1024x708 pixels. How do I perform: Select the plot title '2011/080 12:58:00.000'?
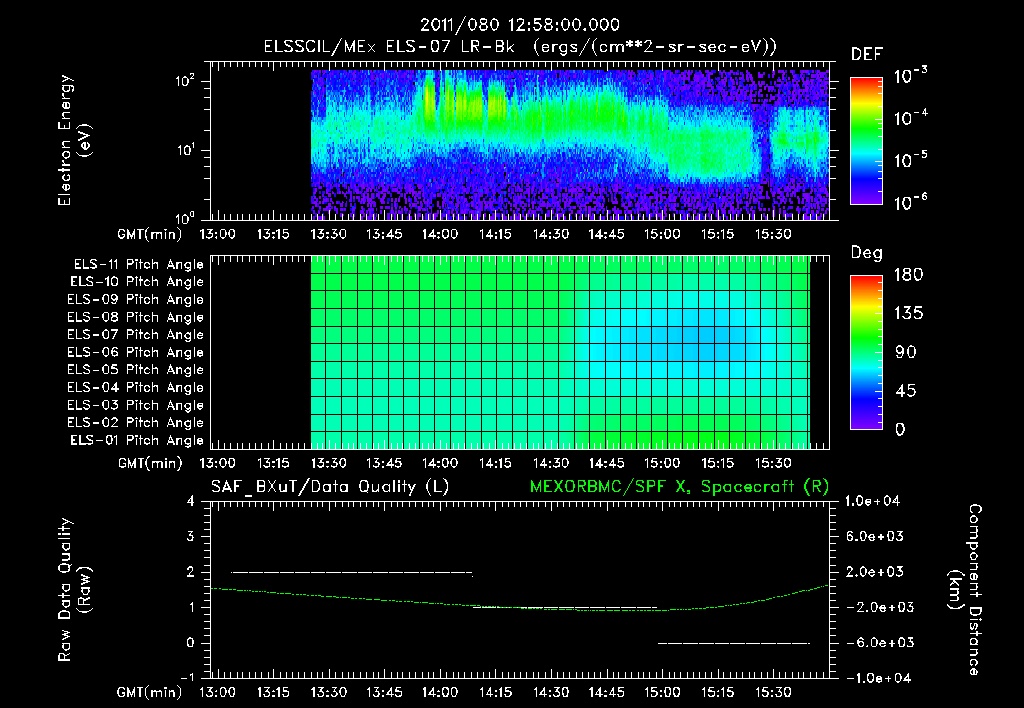pyautogui.click(x=520, y=25)
